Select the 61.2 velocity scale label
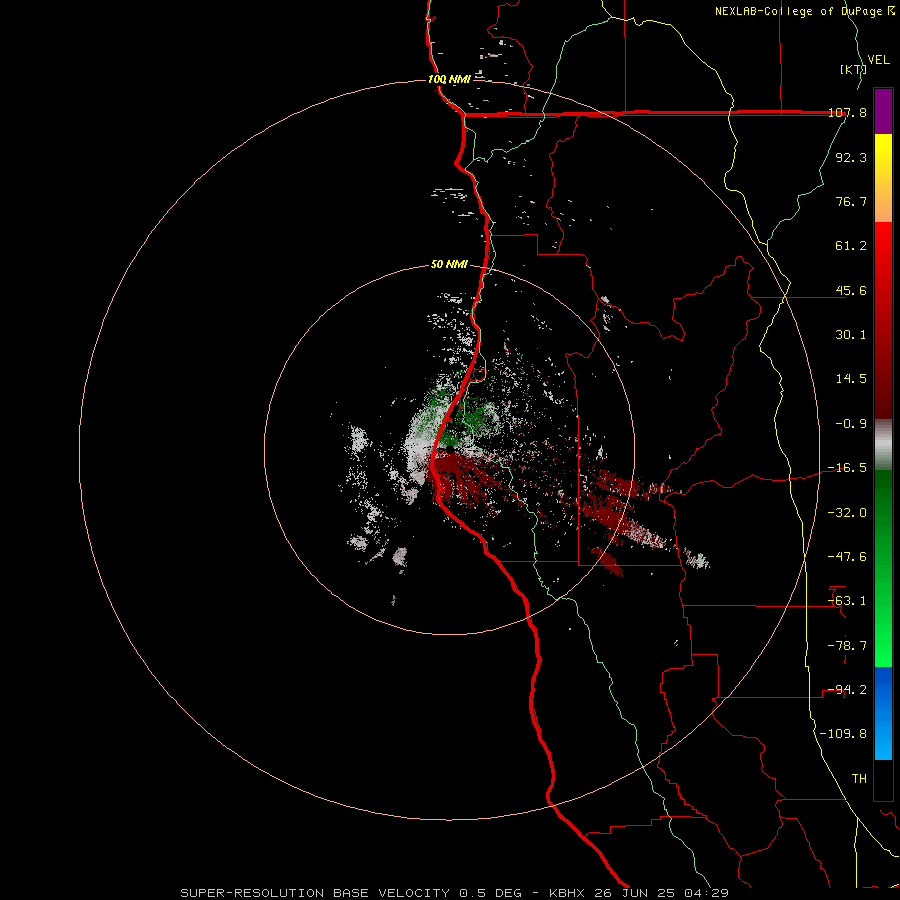Screen dimensions: 900x900 [x=851, y=246]
